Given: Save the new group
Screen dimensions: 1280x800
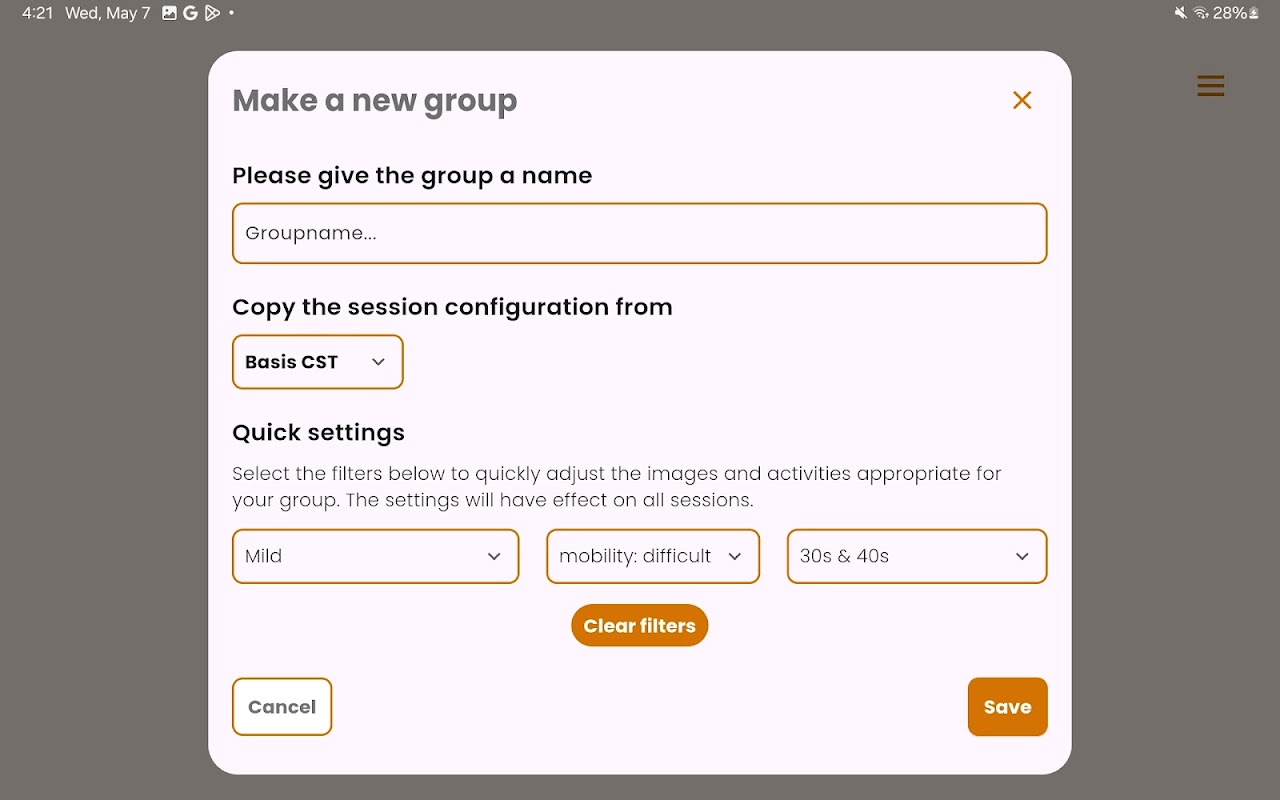Looking at the screenshot, I should point(1007,707).
